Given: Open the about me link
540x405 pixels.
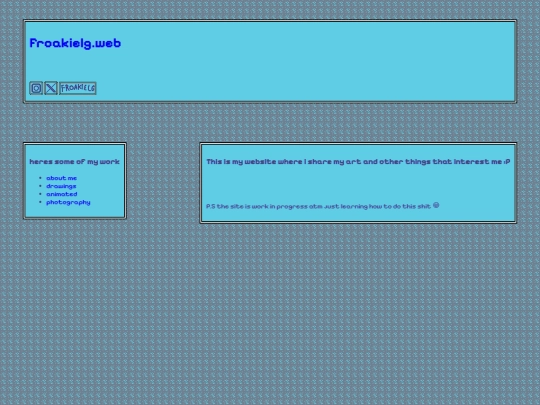Looking at the screenshot, I should tap(62, 178).
